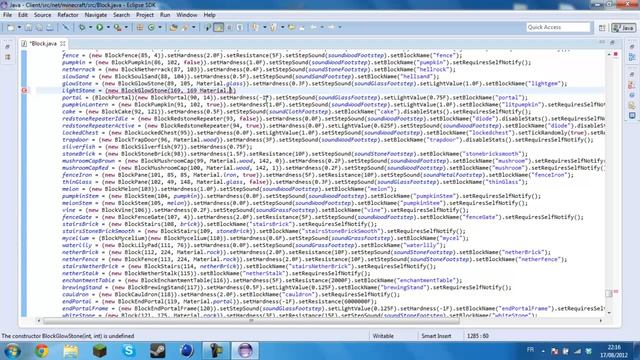Open the Run menu

coord(165,15)
